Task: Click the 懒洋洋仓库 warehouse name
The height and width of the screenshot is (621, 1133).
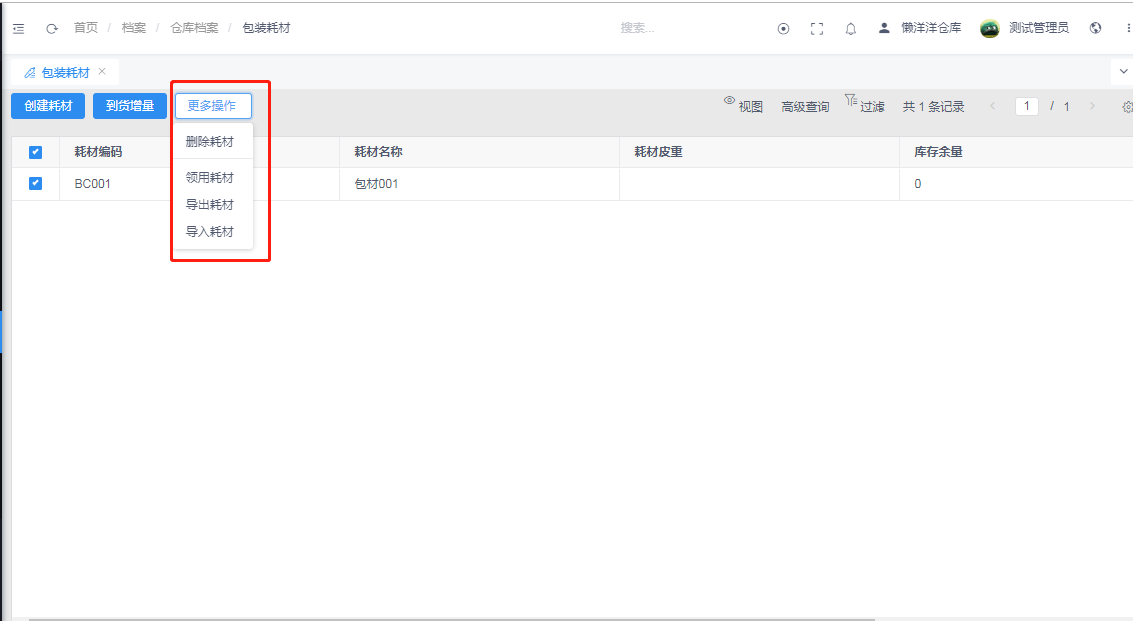Action: point(931,28)
